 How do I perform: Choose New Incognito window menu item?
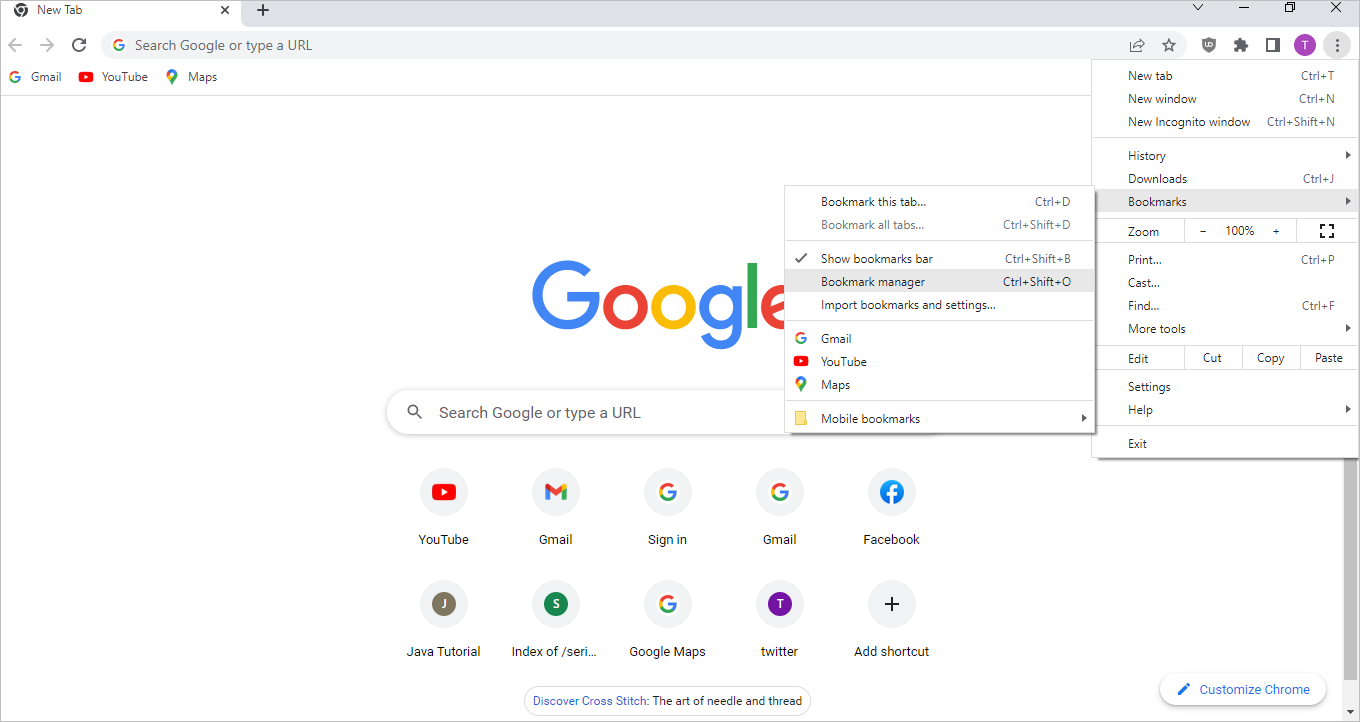point(1189,122)
